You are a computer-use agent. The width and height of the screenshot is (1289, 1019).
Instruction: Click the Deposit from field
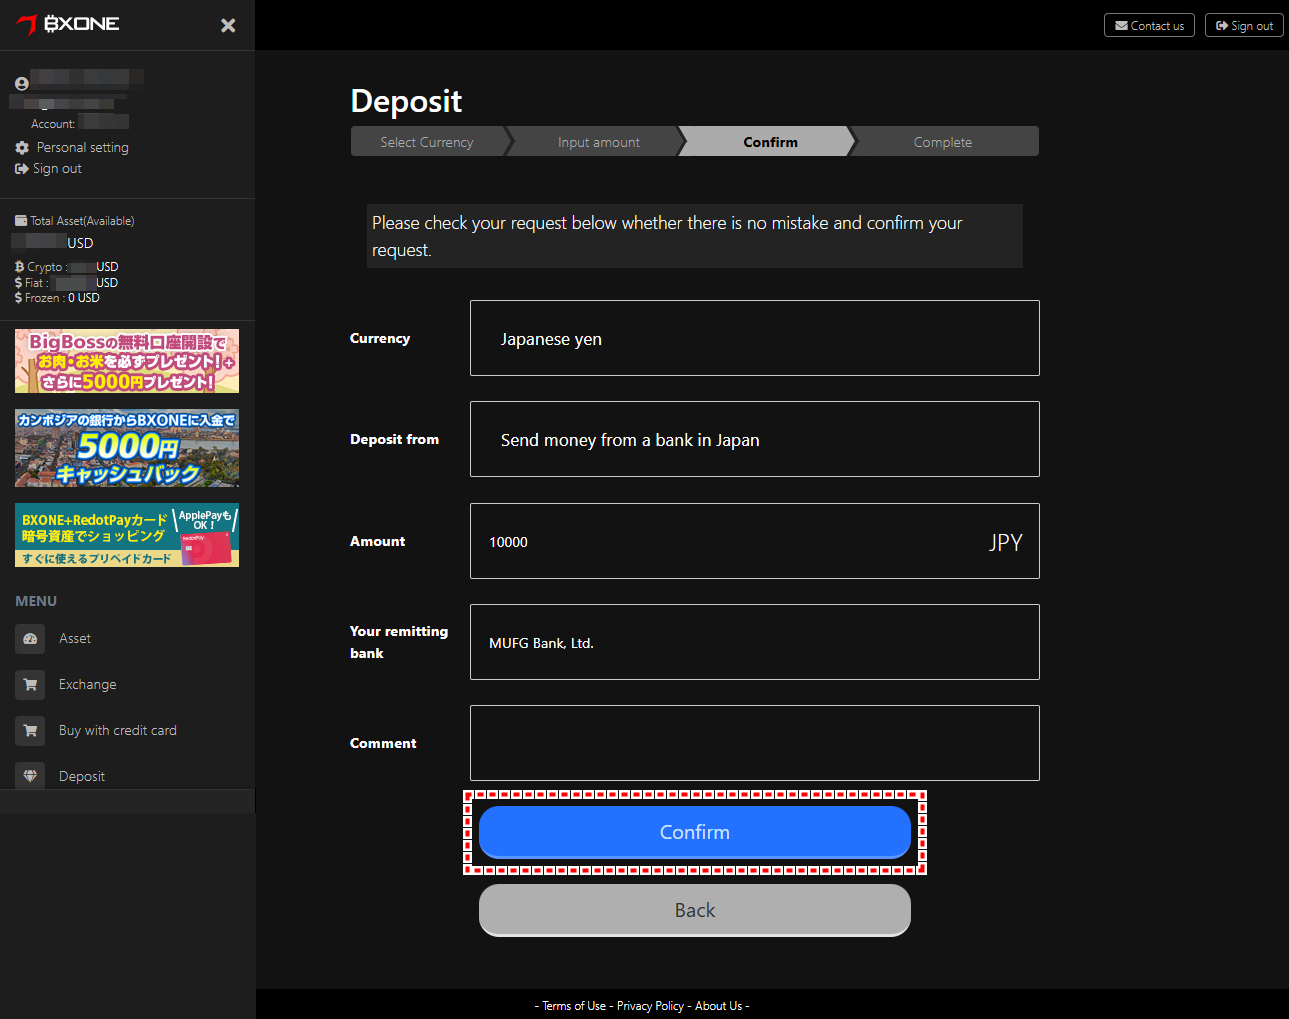pos(755,439)
